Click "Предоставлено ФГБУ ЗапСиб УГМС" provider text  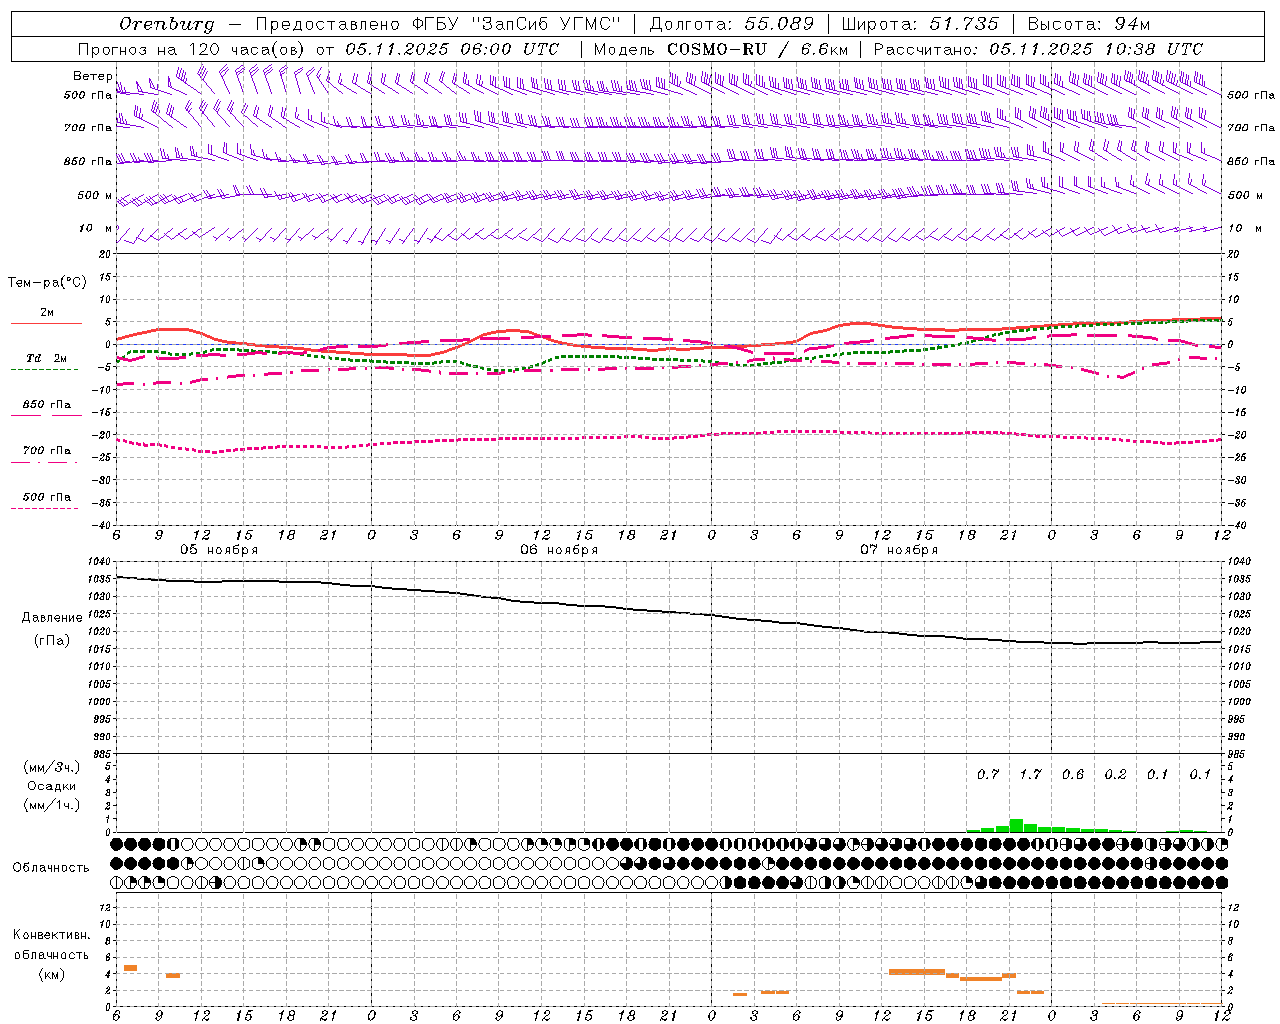click(x=439, y=24)
